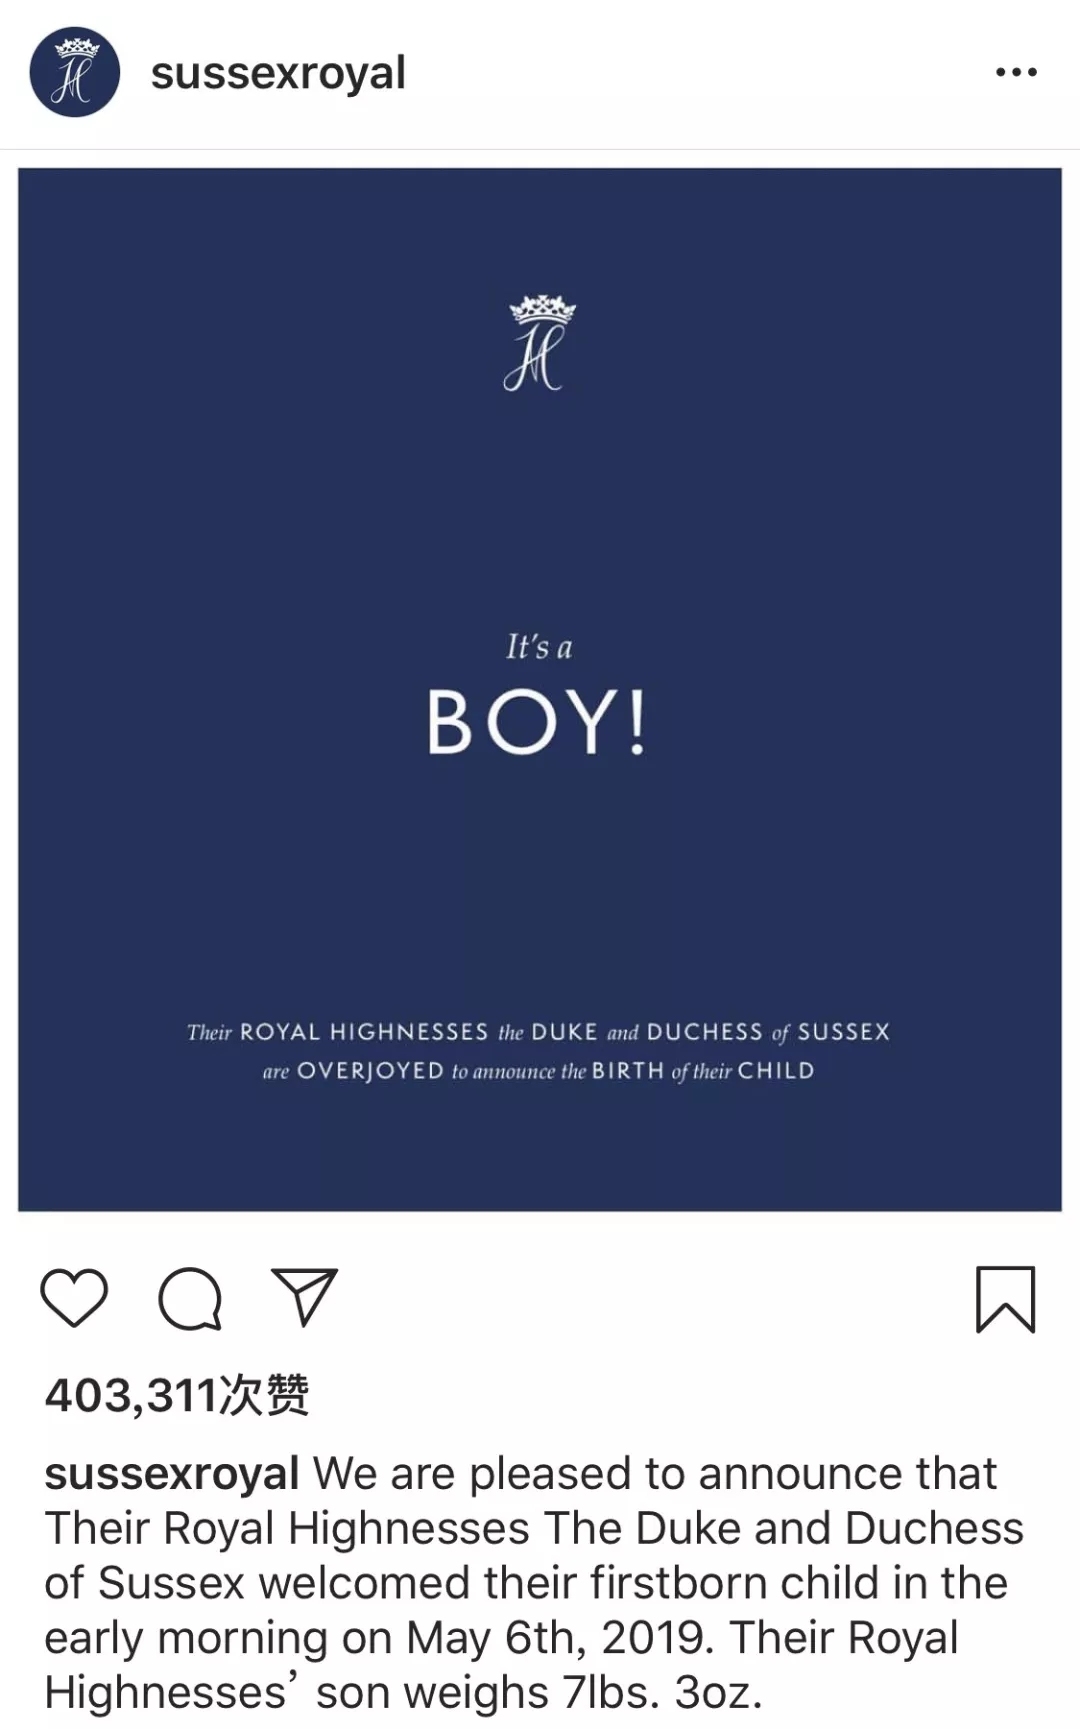The image size is (1080, 1729).
Task: Tap OVERJOYED birth announcement text line
Action: (x=538, y=1071)
